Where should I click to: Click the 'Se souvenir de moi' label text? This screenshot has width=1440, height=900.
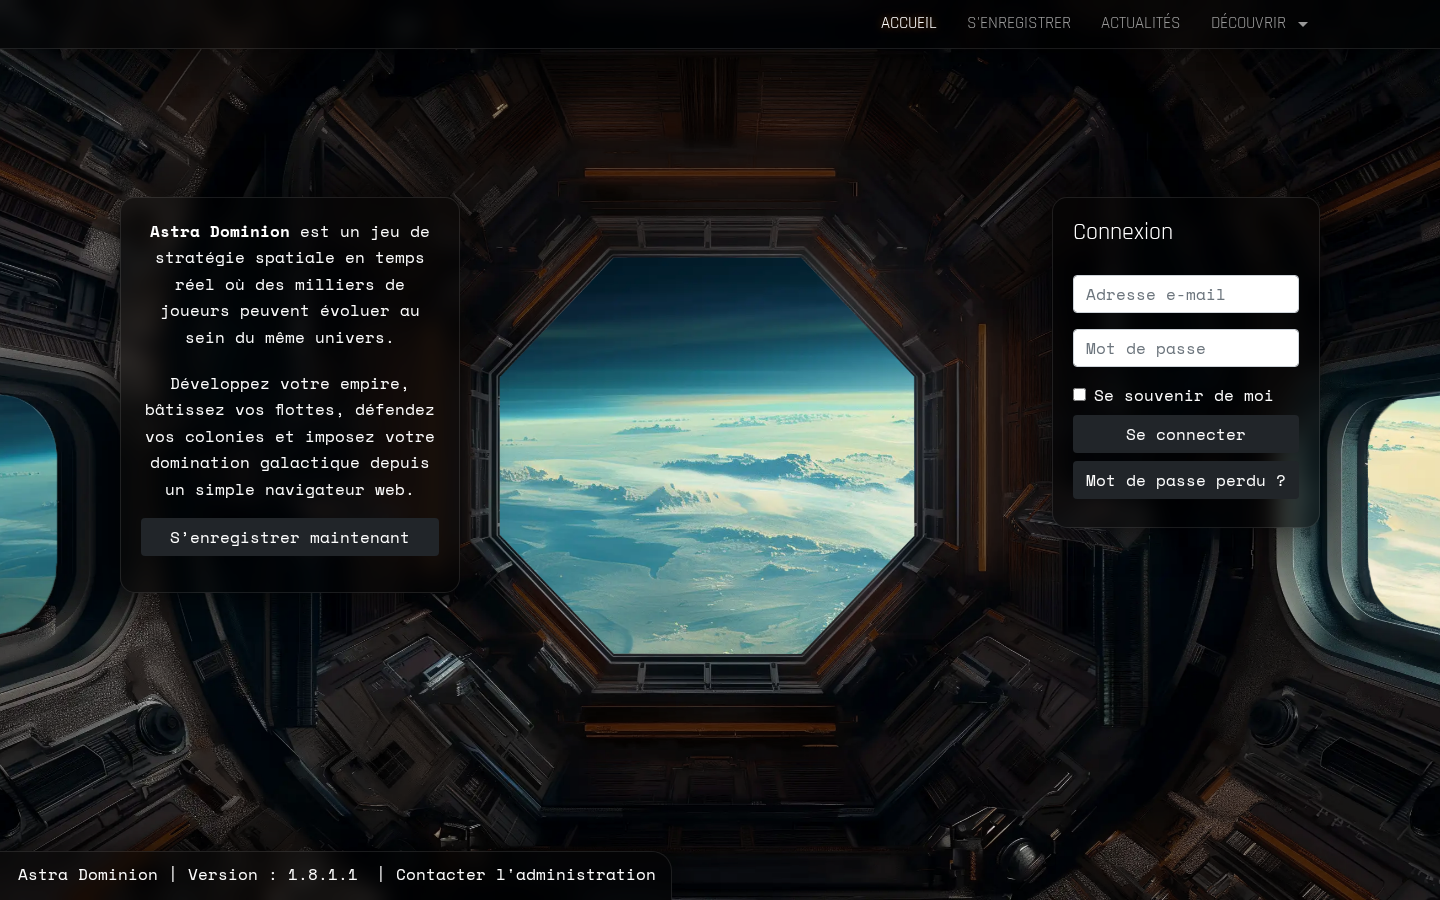[x=1183, y=396]
